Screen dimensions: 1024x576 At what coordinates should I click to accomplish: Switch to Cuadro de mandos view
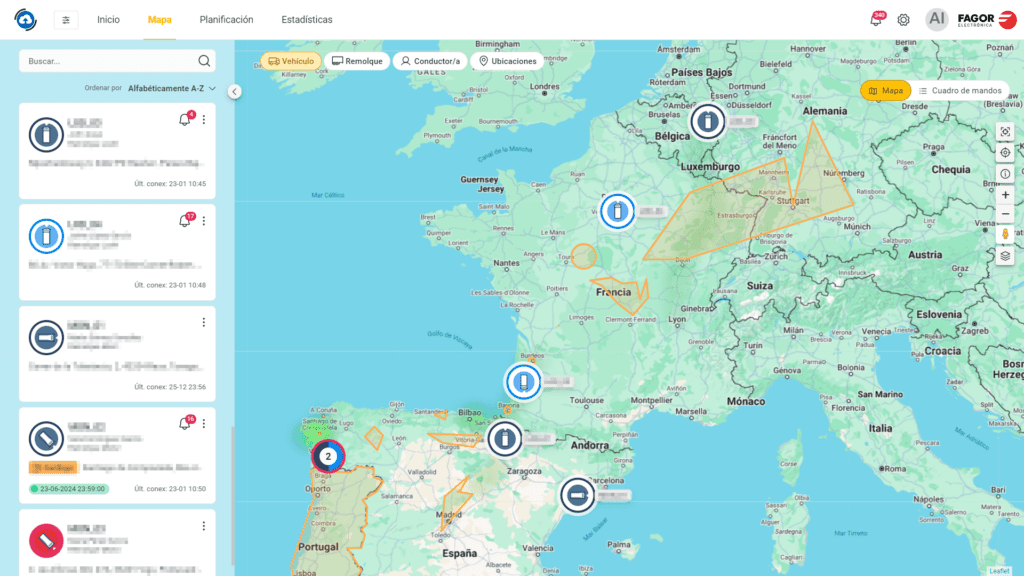[x=960, y=91]
